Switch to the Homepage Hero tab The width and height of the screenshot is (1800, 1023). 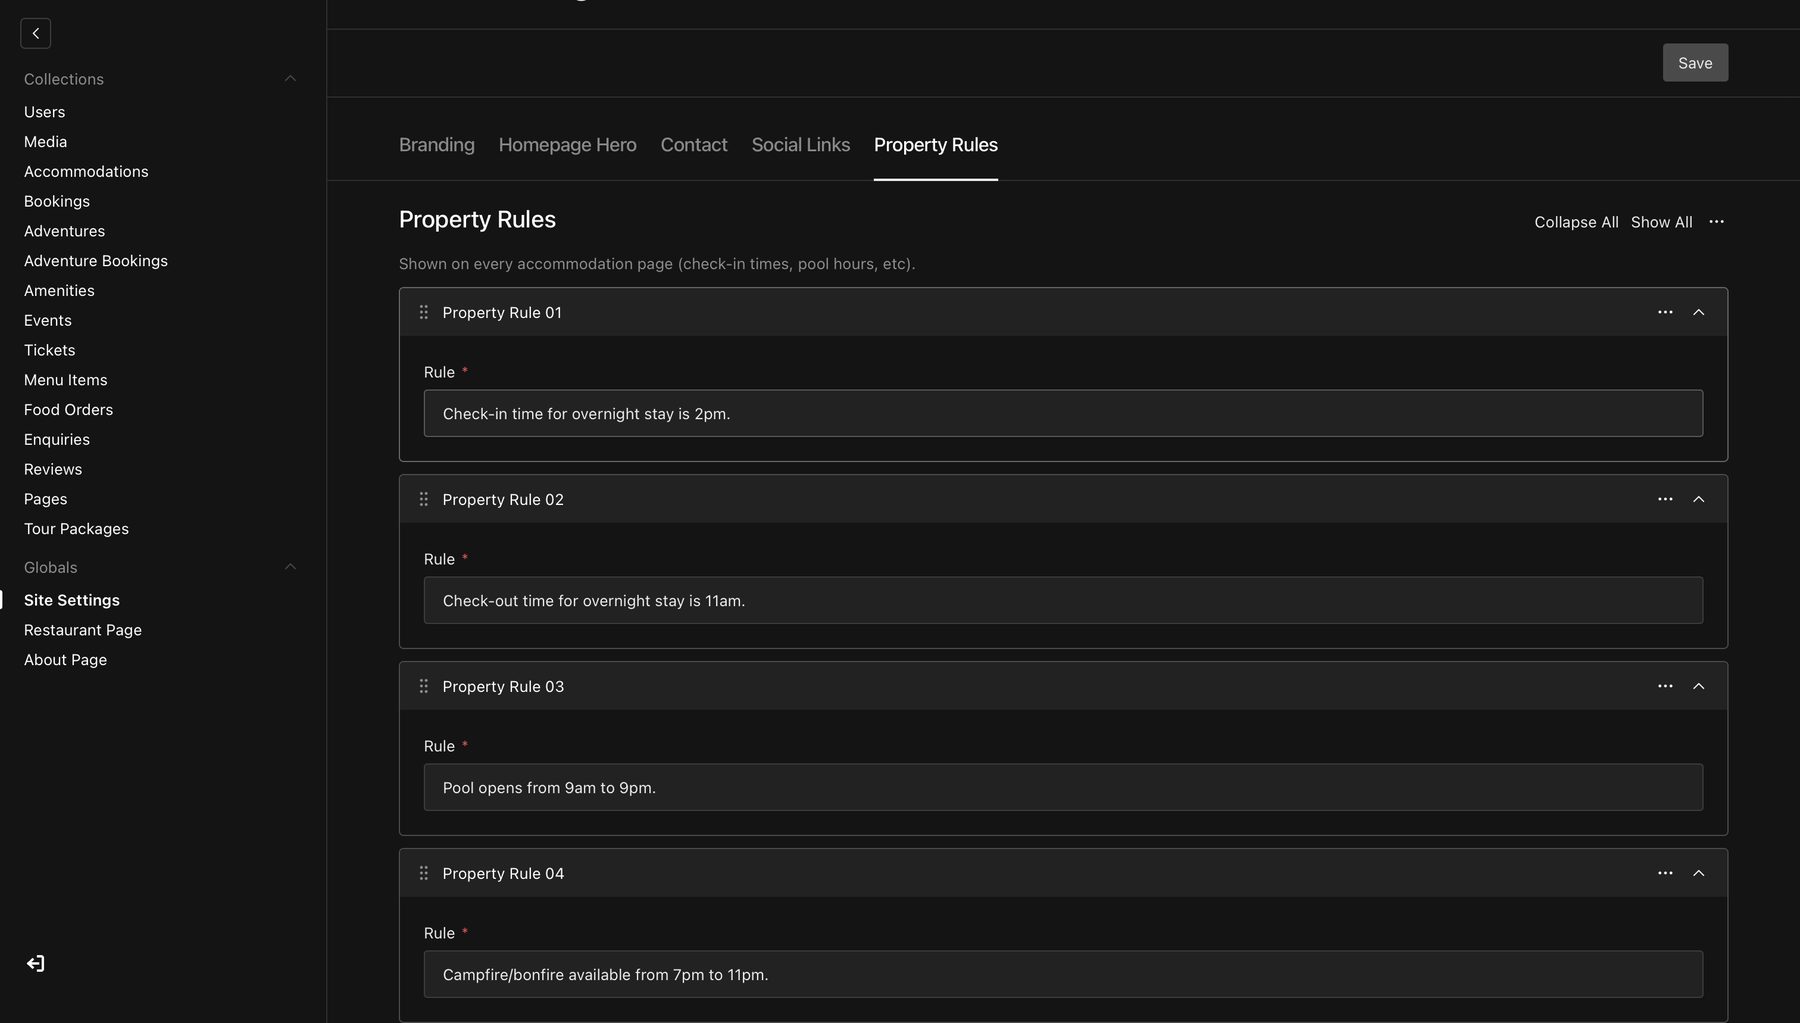click(x=568, y=145)
